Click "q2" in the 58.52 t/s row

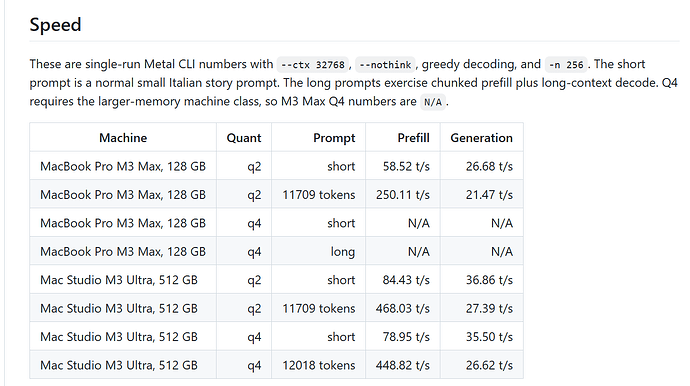tap(254, 167)
